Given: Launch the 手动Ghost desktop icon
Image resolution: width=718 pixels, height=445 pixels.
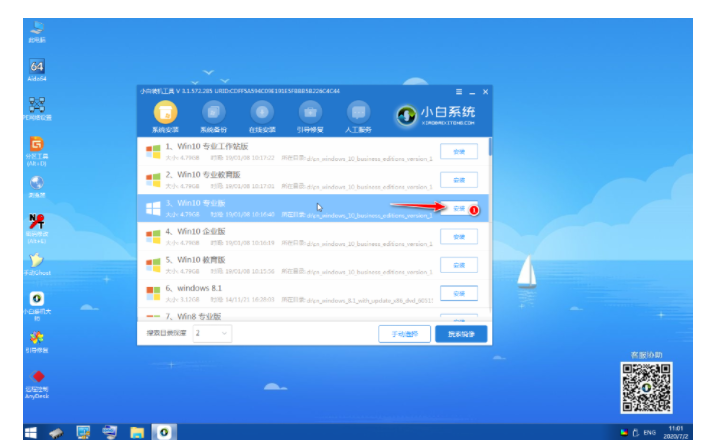Looking at the screenshot, I should click(x=37, y=264).
